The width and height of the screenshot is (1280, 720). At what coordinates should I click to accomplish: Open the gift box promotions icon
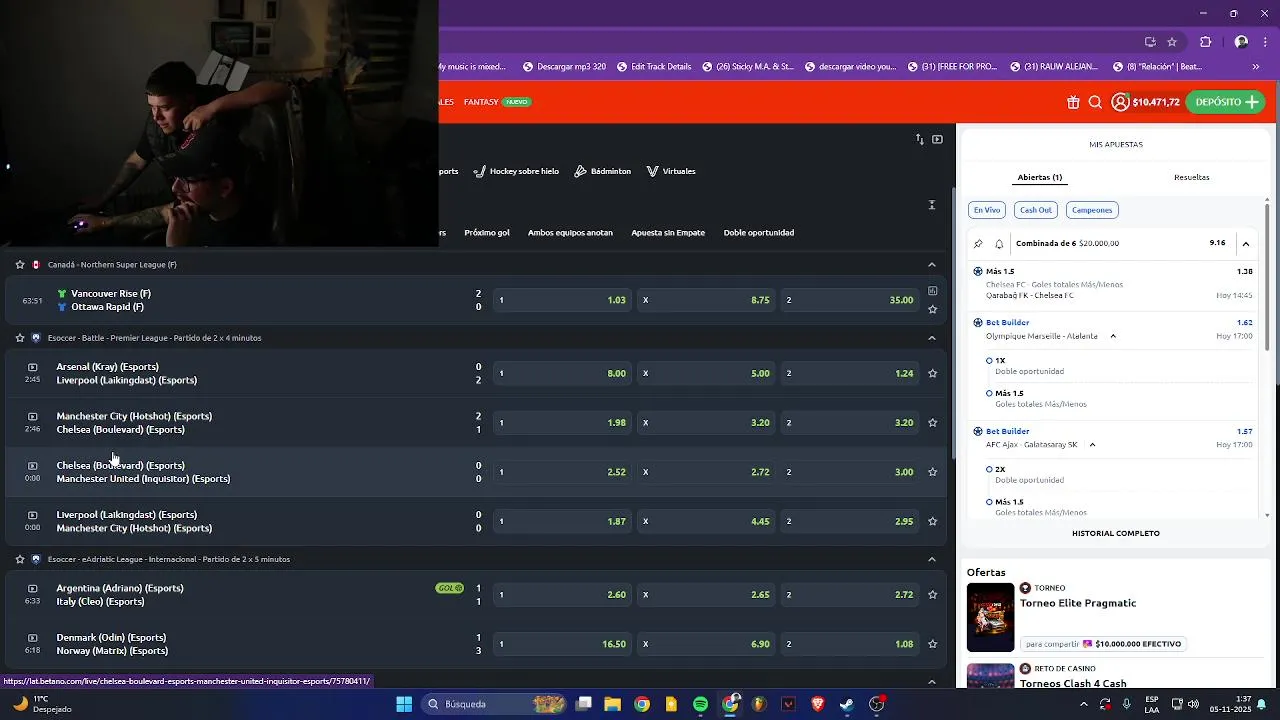(x=1073, y=102)
